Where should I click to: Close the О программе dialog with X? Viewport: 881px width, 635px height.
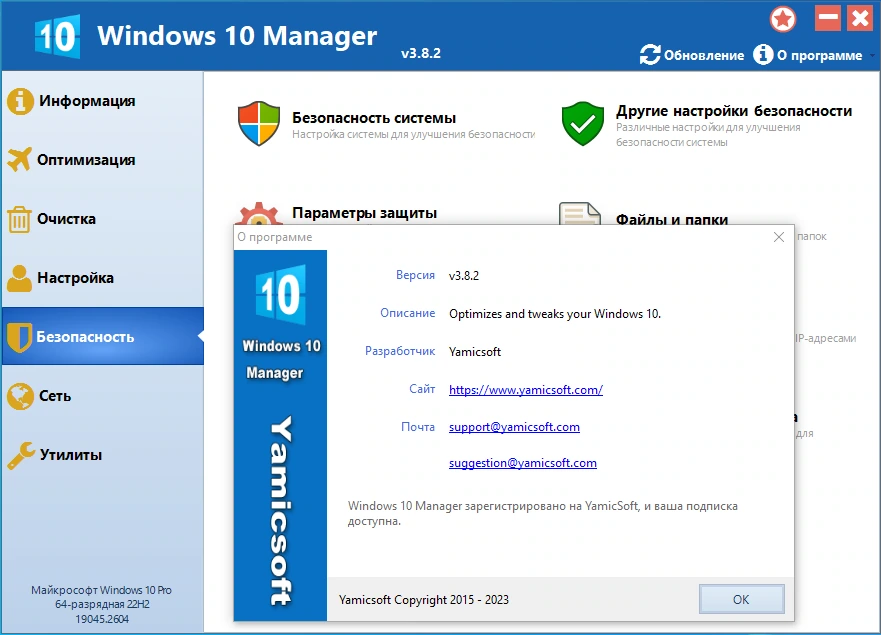[779, 237]
